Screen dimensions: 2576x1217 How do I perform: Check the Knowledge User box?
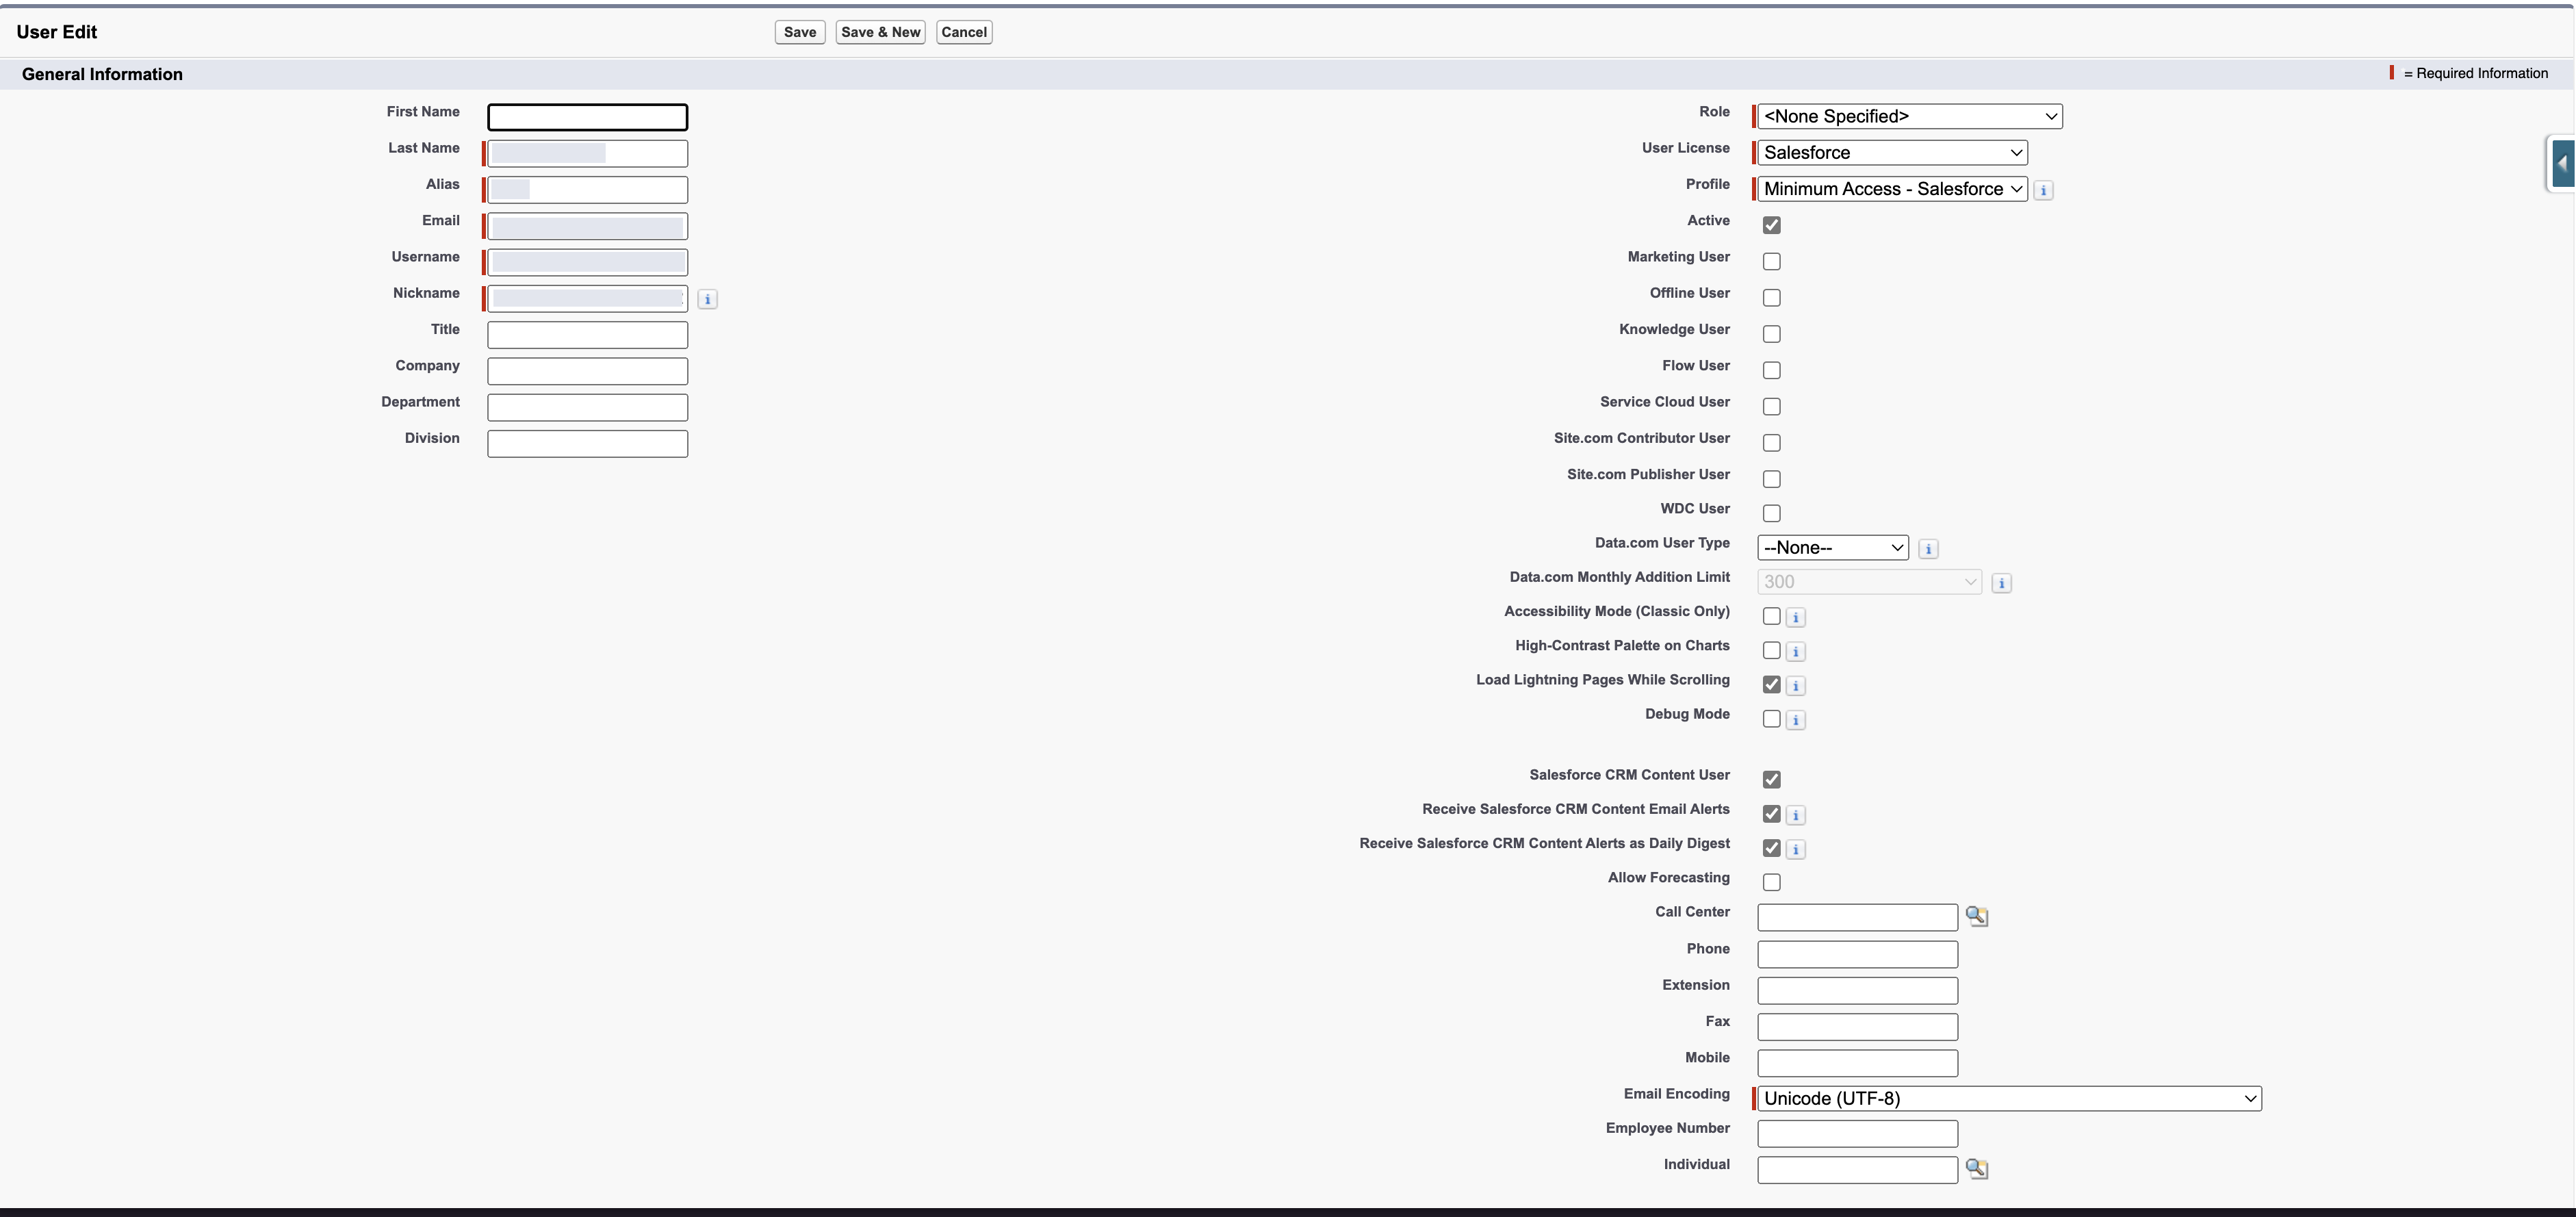coord(1771,334)
